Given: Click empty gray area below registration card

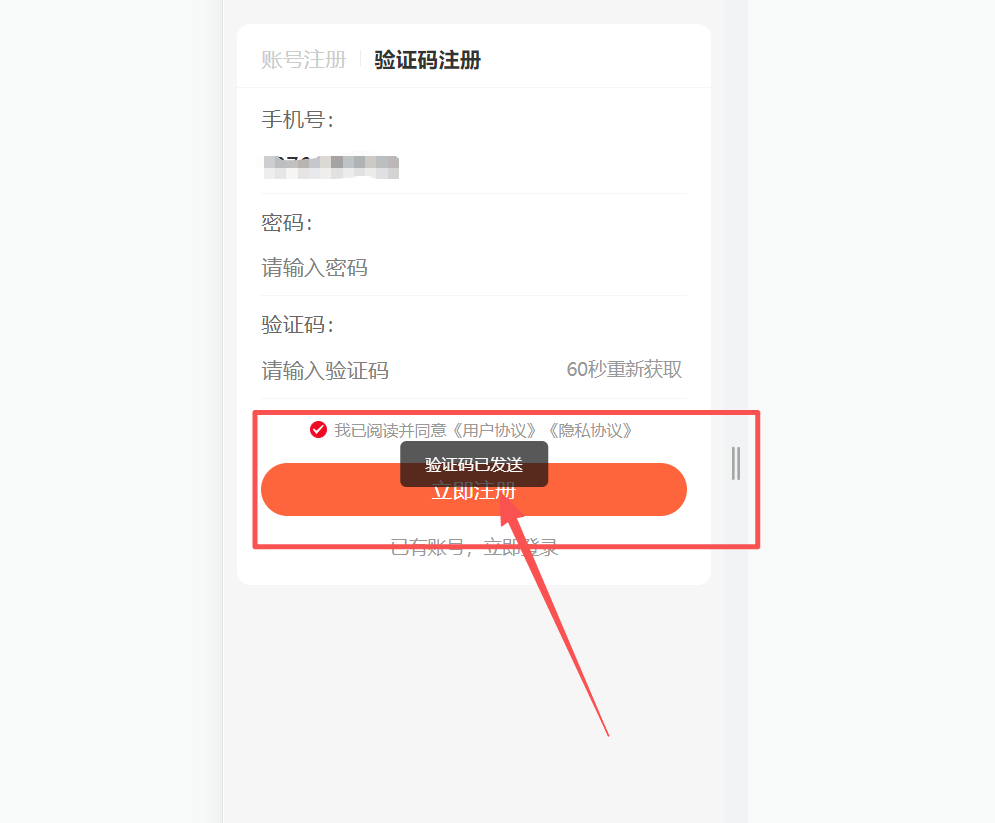Looking at the screenshot, I should 473,698.
